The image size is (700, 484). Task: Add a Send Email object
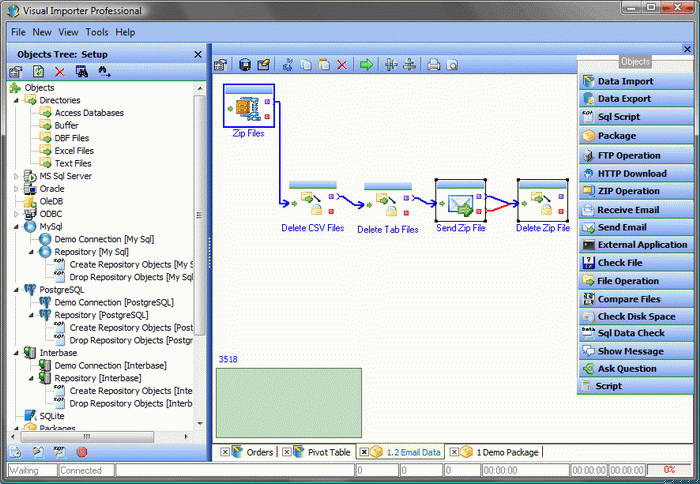(x=636, y=227)
